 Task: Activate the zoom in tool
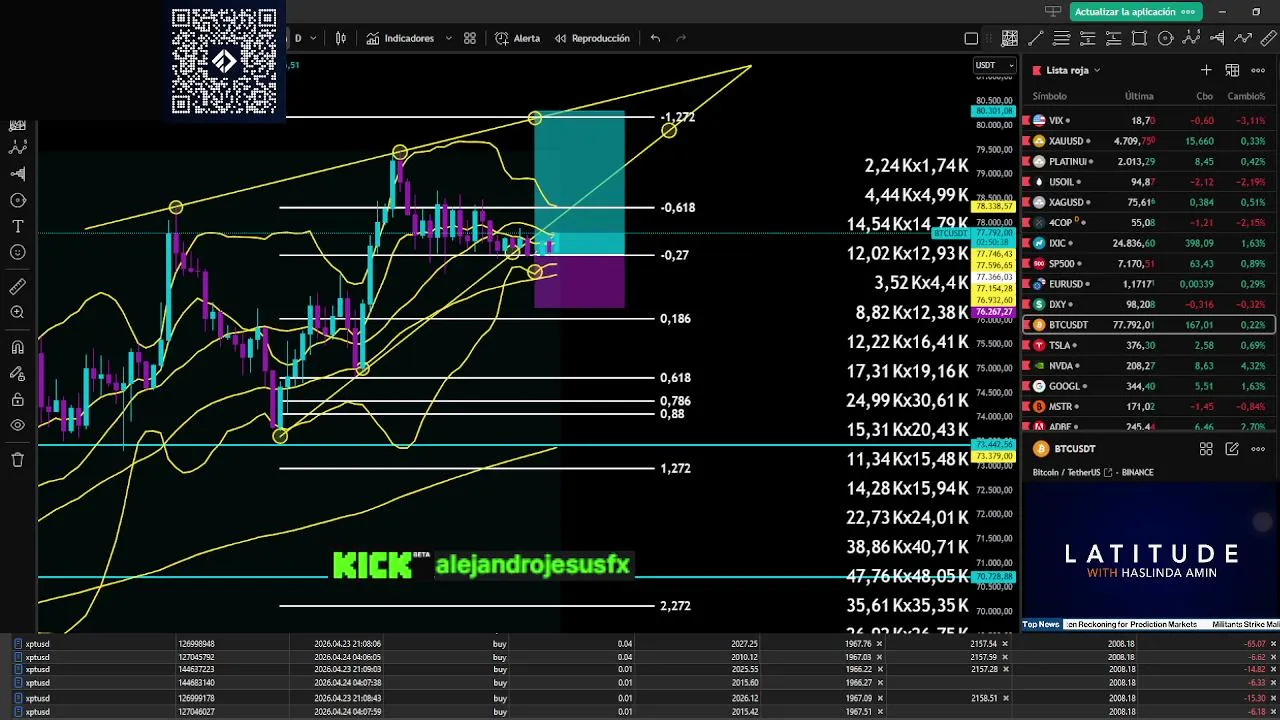tap(17, 313)
